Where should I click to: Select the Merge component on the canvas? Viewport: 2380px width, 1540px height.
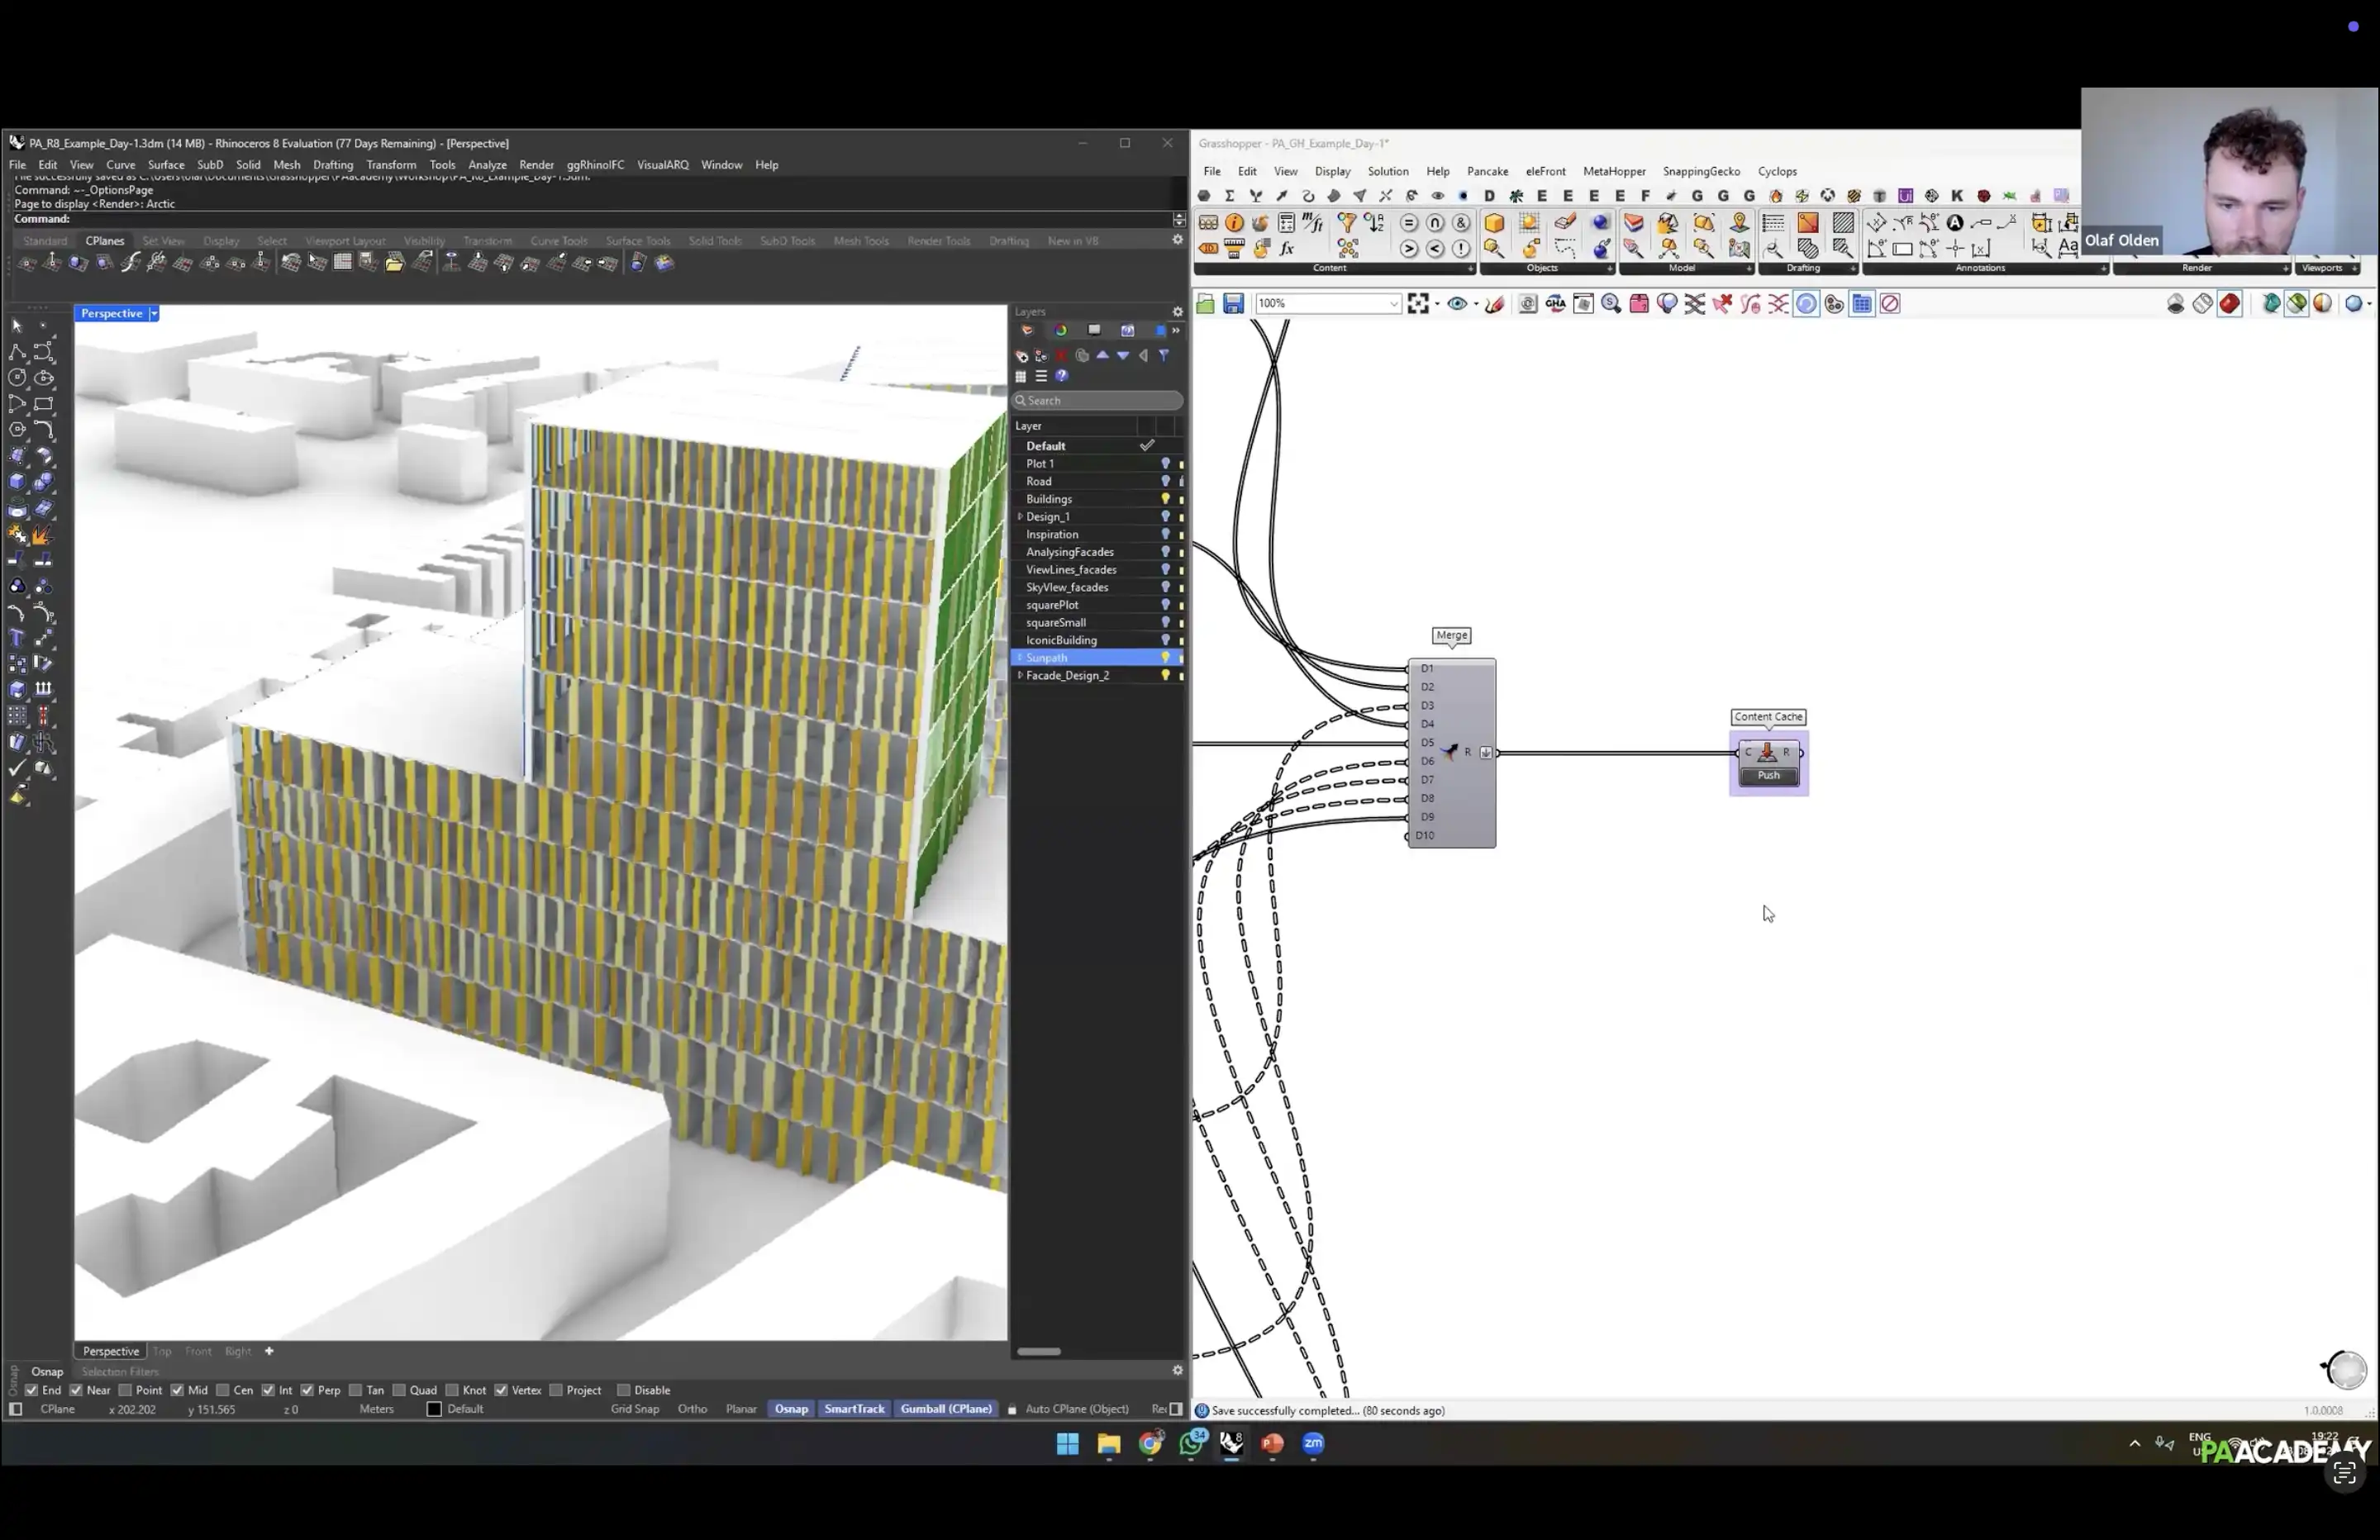[1452, 753]
